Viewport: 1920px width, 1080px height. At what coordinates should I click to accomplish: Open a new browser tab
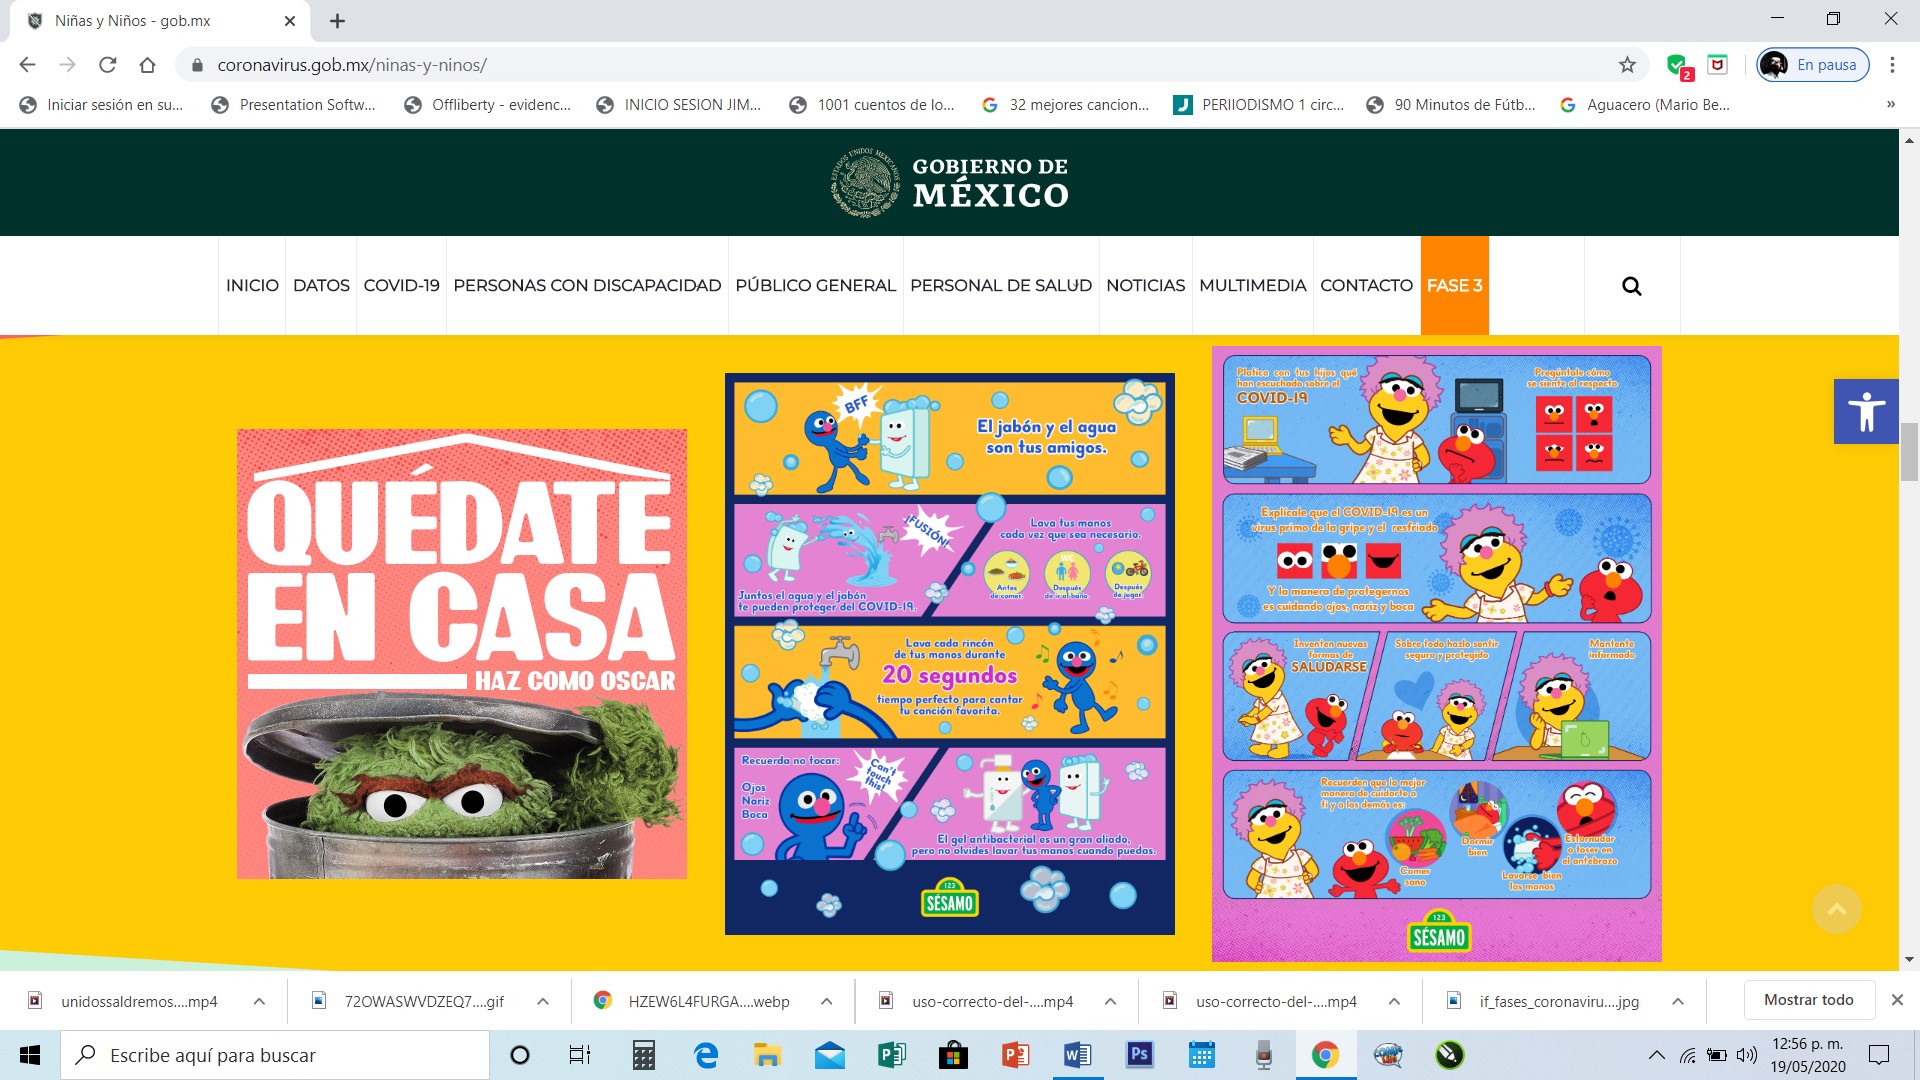tap(337, 21)
